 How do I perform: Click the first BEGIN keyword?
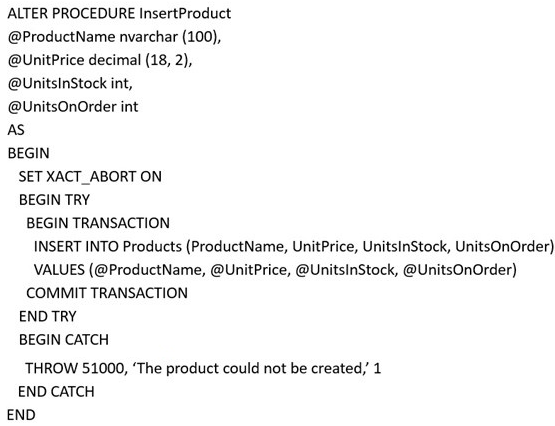29,153
